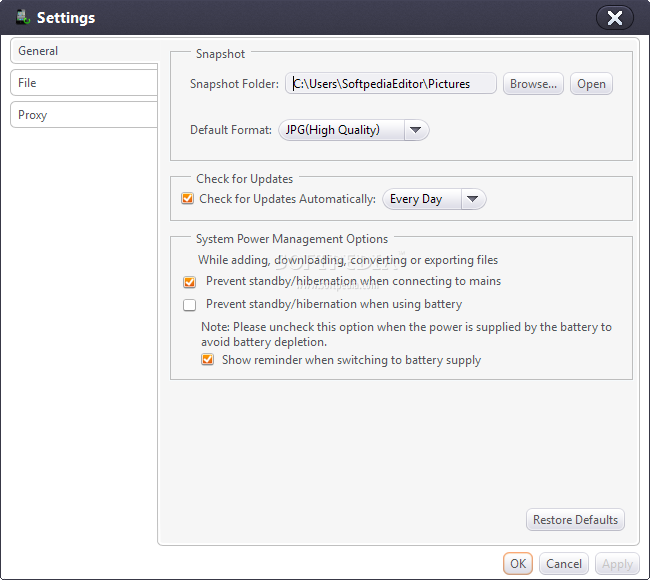
Task: Expand the Every Day update frequency arrow
Action: (473, 199)
